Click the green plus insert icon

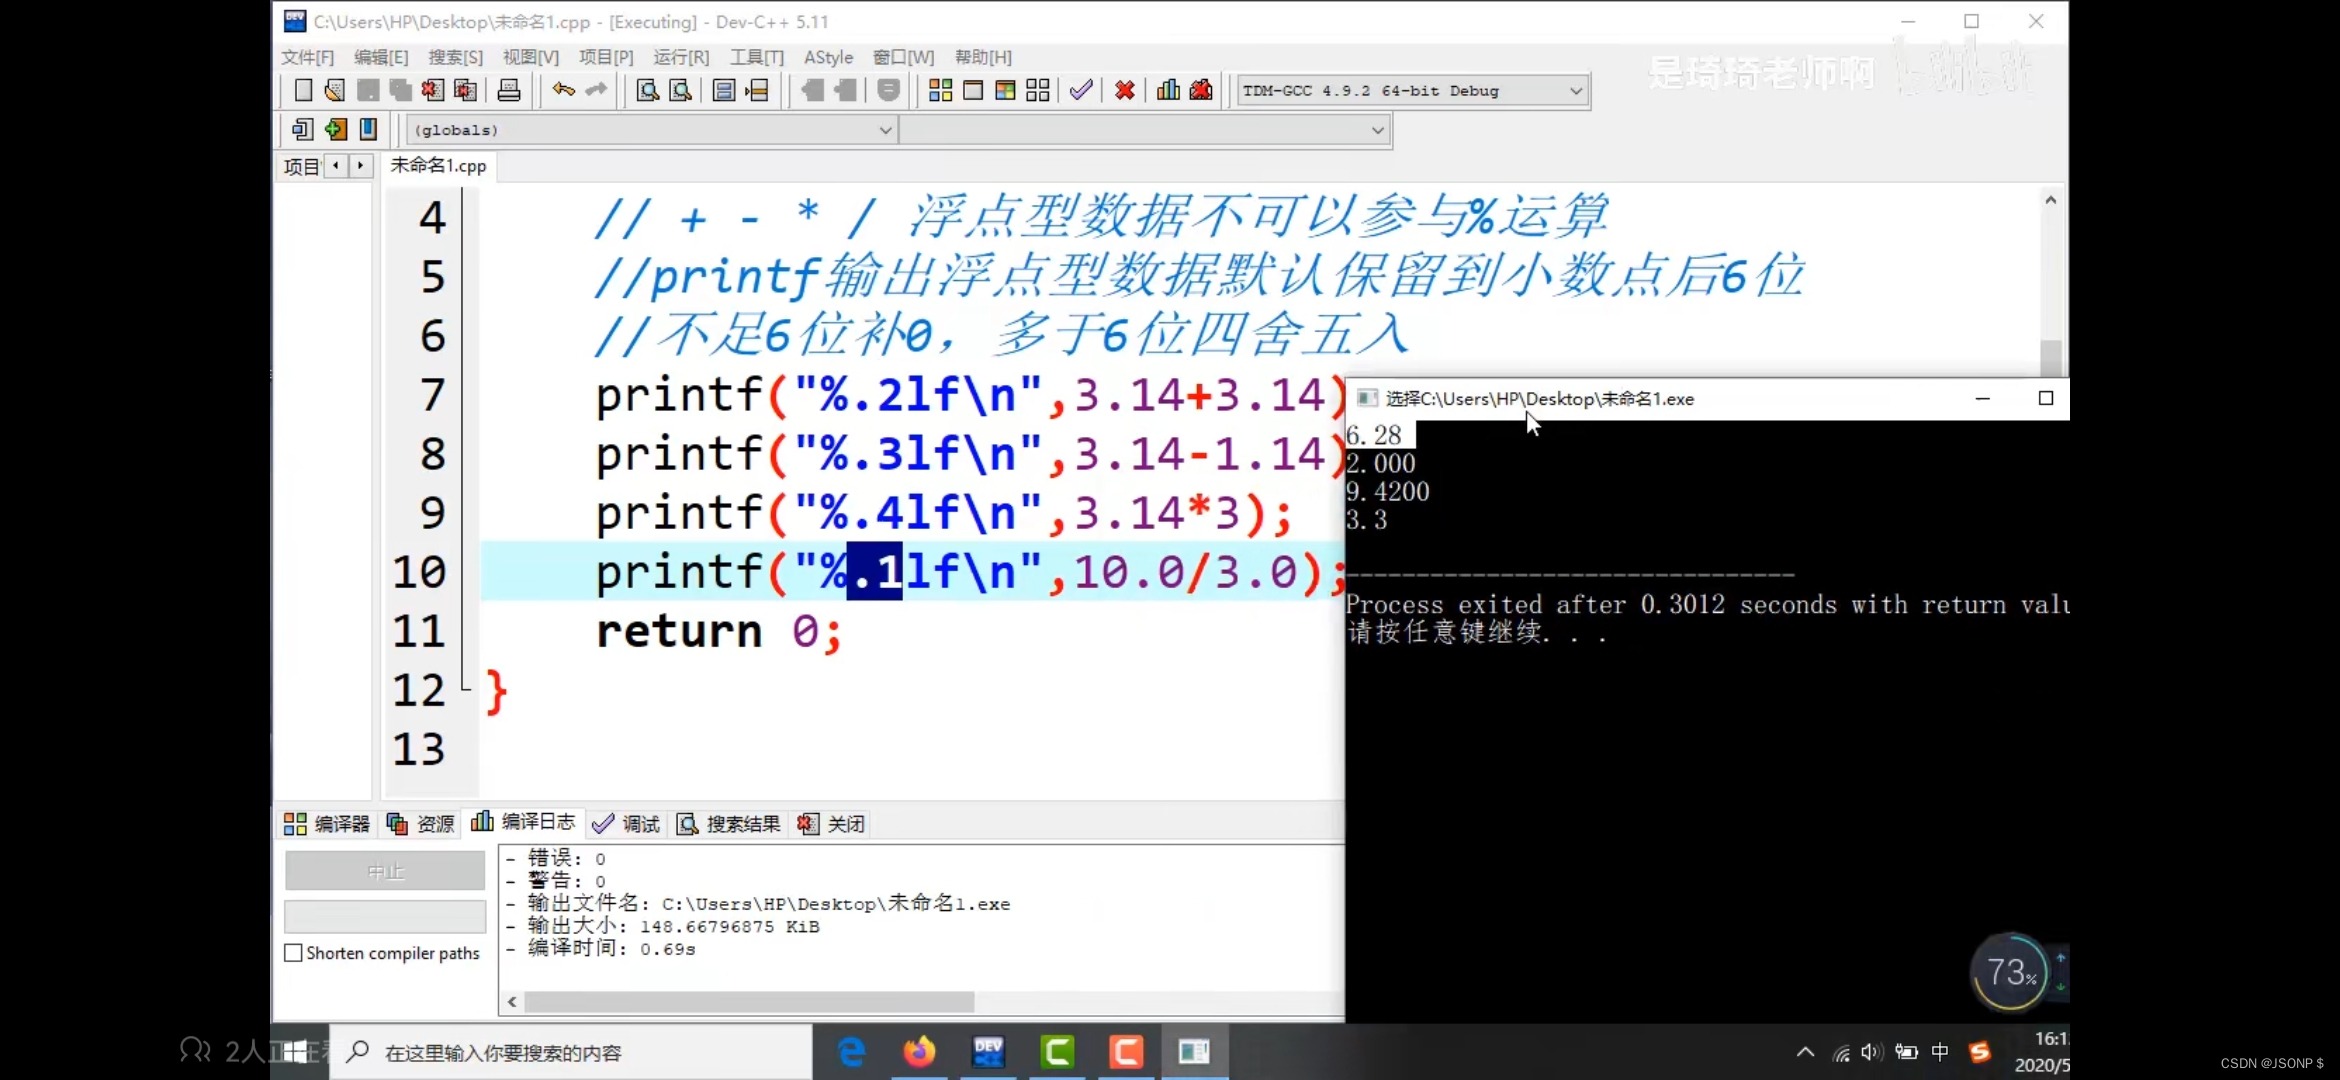(336, 129)
